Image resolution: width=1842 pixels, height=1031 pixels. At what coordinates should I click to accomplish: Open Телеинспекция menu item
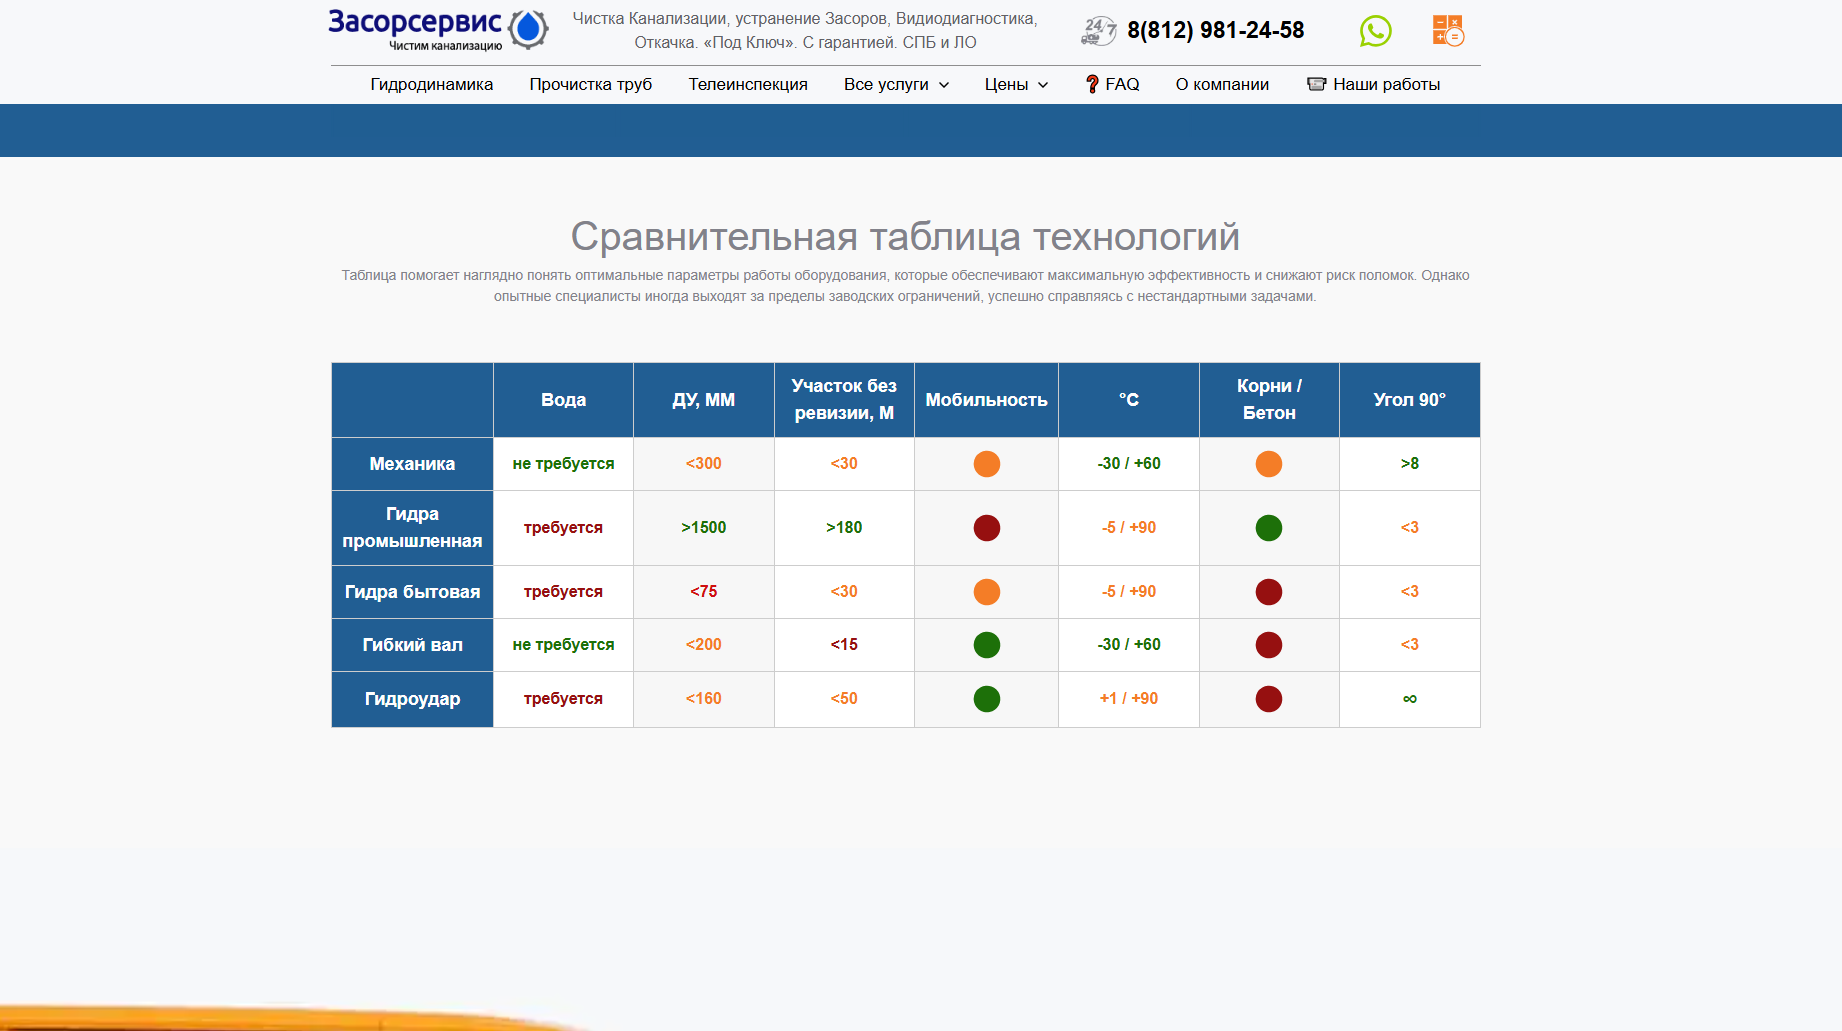(747, 84)
